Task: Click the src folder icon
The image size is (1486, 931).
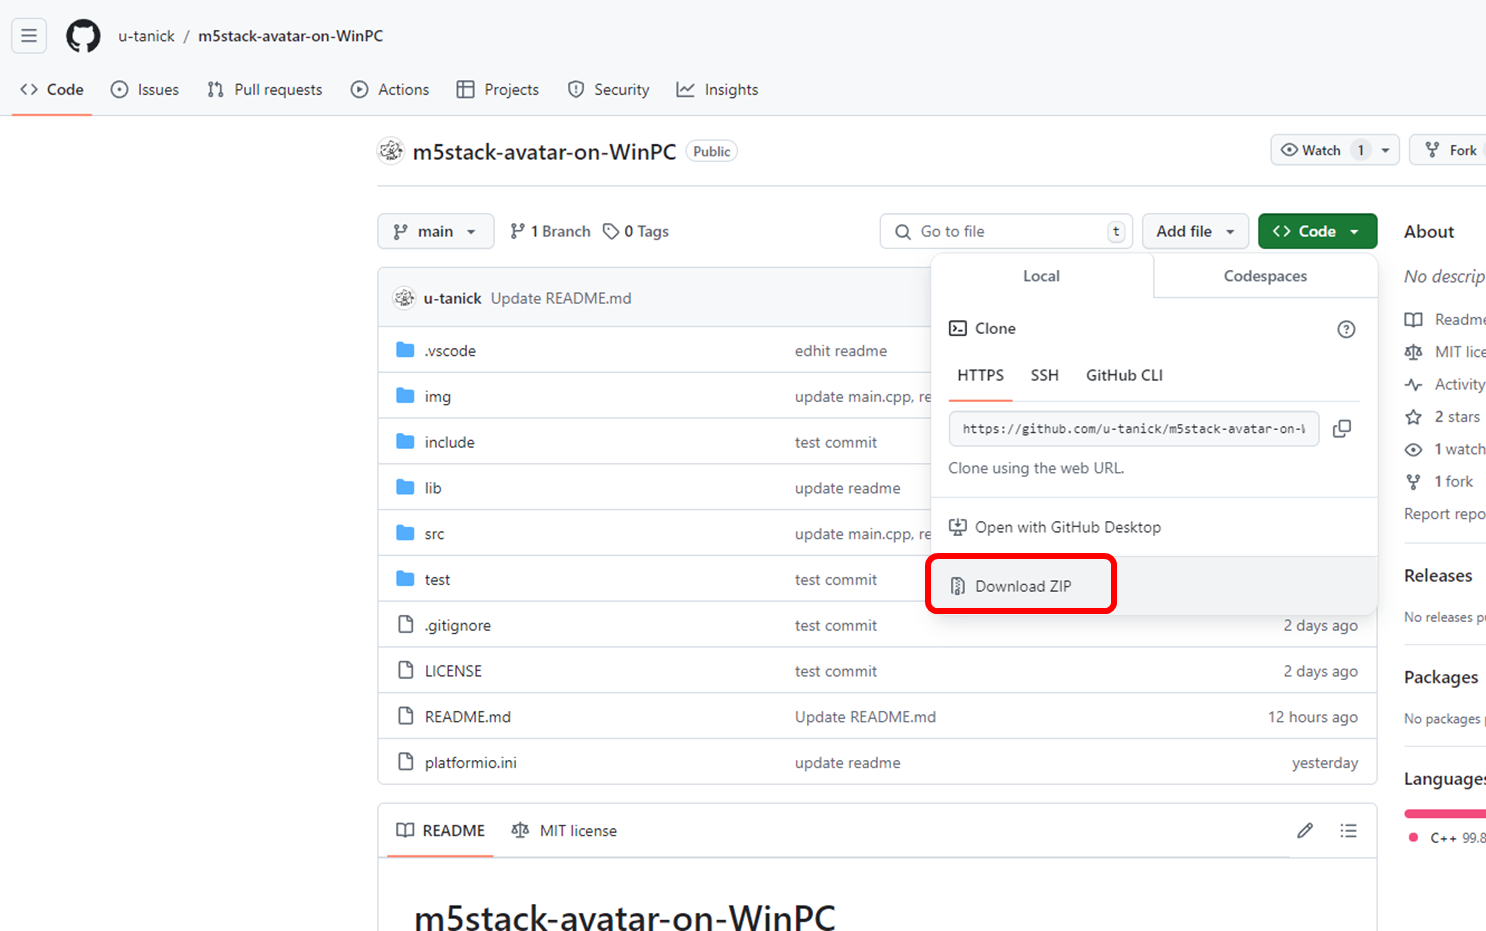Action: [x=405, y=533]
